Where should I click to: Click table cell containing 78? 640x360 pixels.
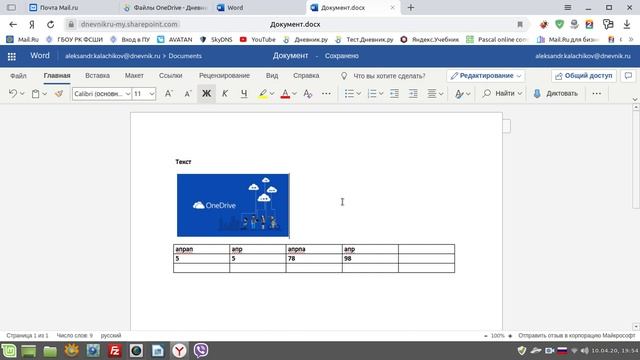coord(314,259)
